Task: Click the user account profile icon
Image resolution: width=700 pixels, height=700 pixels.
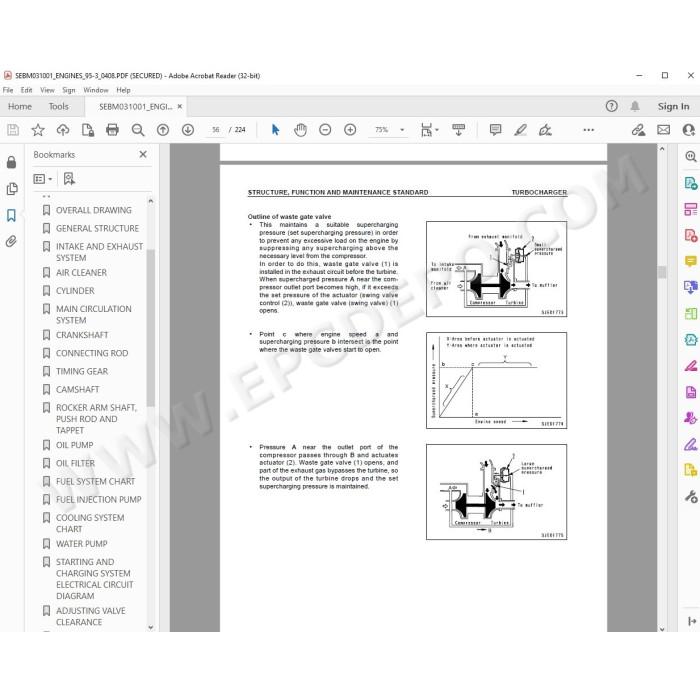Action: [689, 130]
